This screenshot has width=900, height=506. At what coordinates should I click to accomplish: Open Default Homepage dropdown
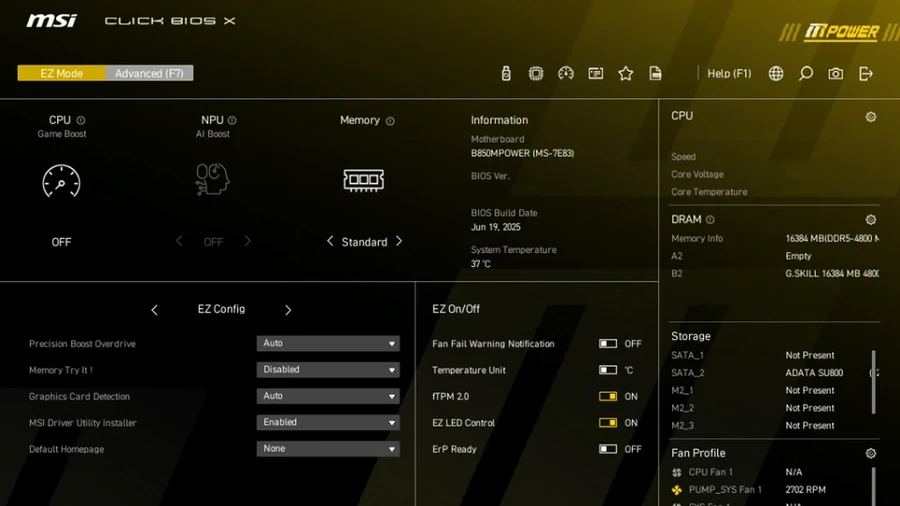pyautogui.click(x=328, y=449)
